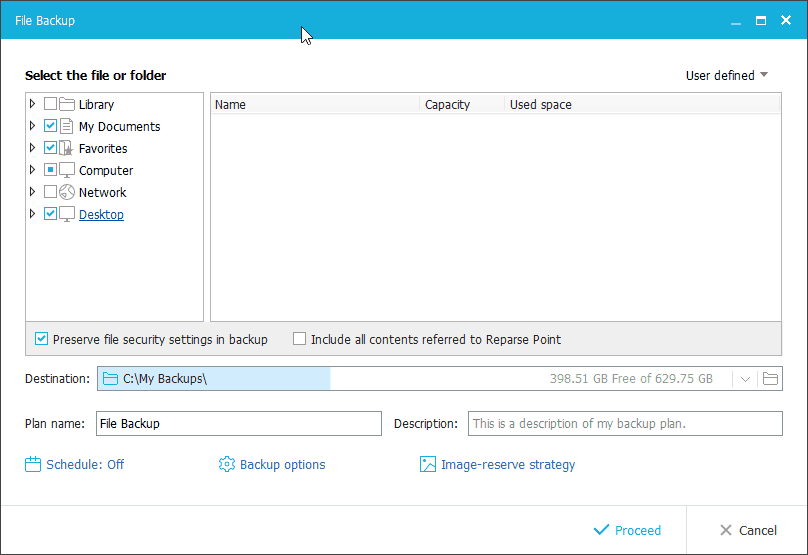This screenshot has height=555, width=808.
Task: Uncheck Preserve file security settings in backup
Action: coord(42,339)
